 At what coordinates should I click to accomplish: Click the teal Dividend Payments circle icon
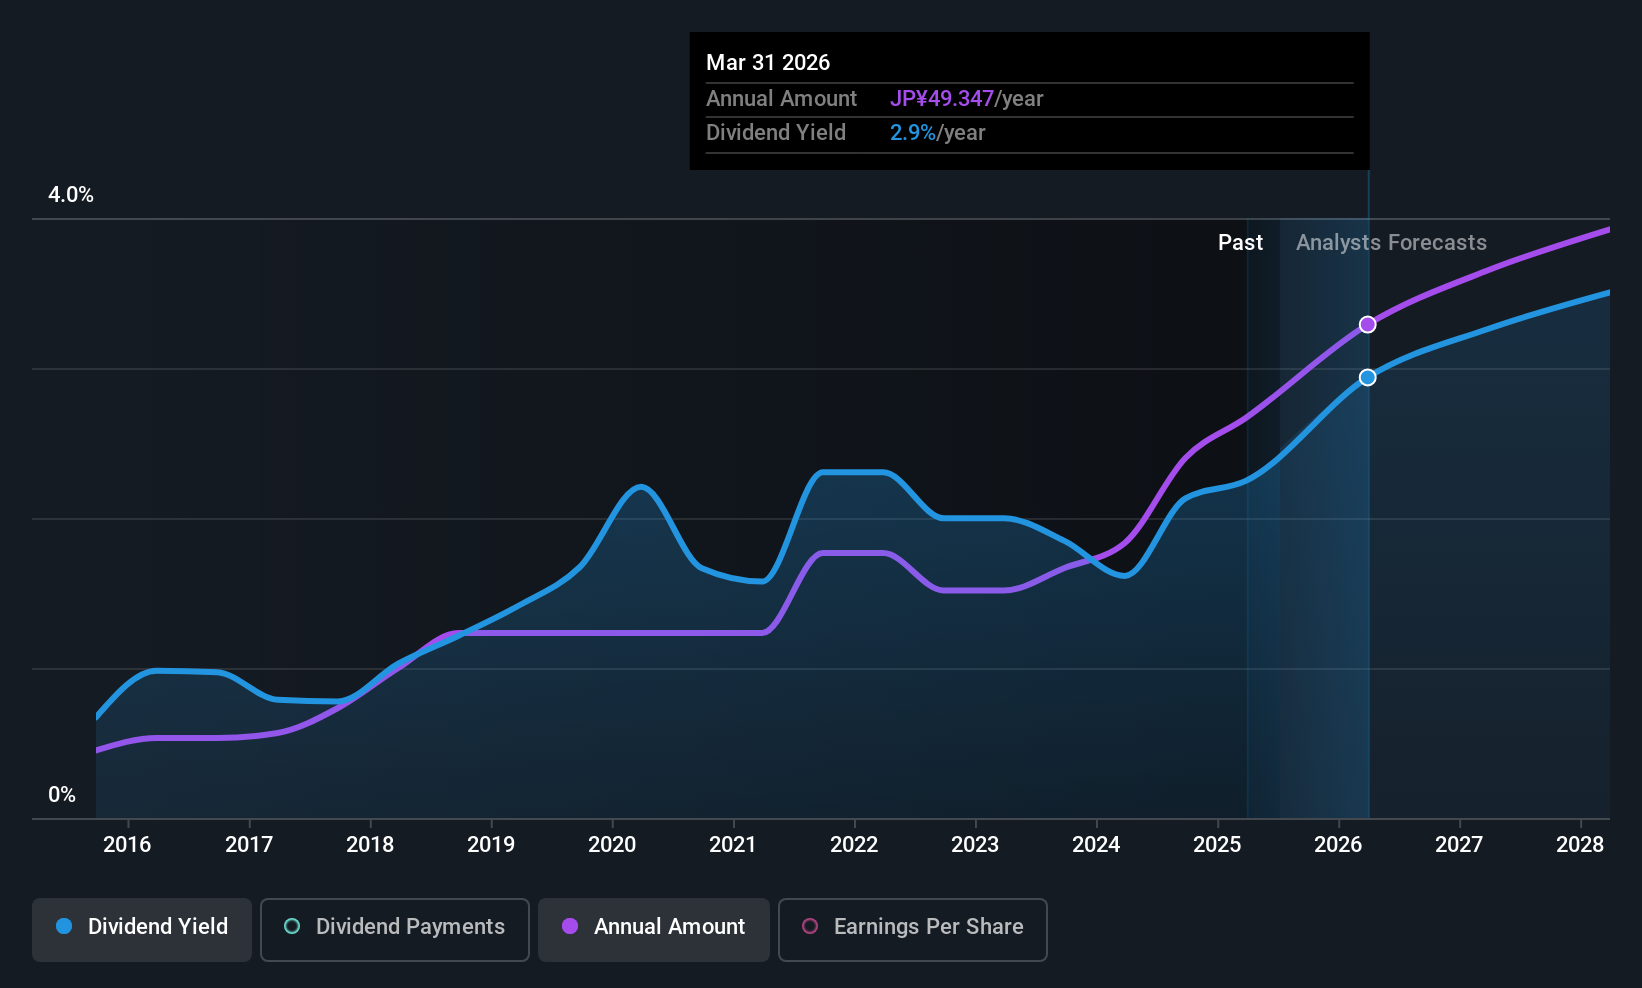(x=292, y=926)
